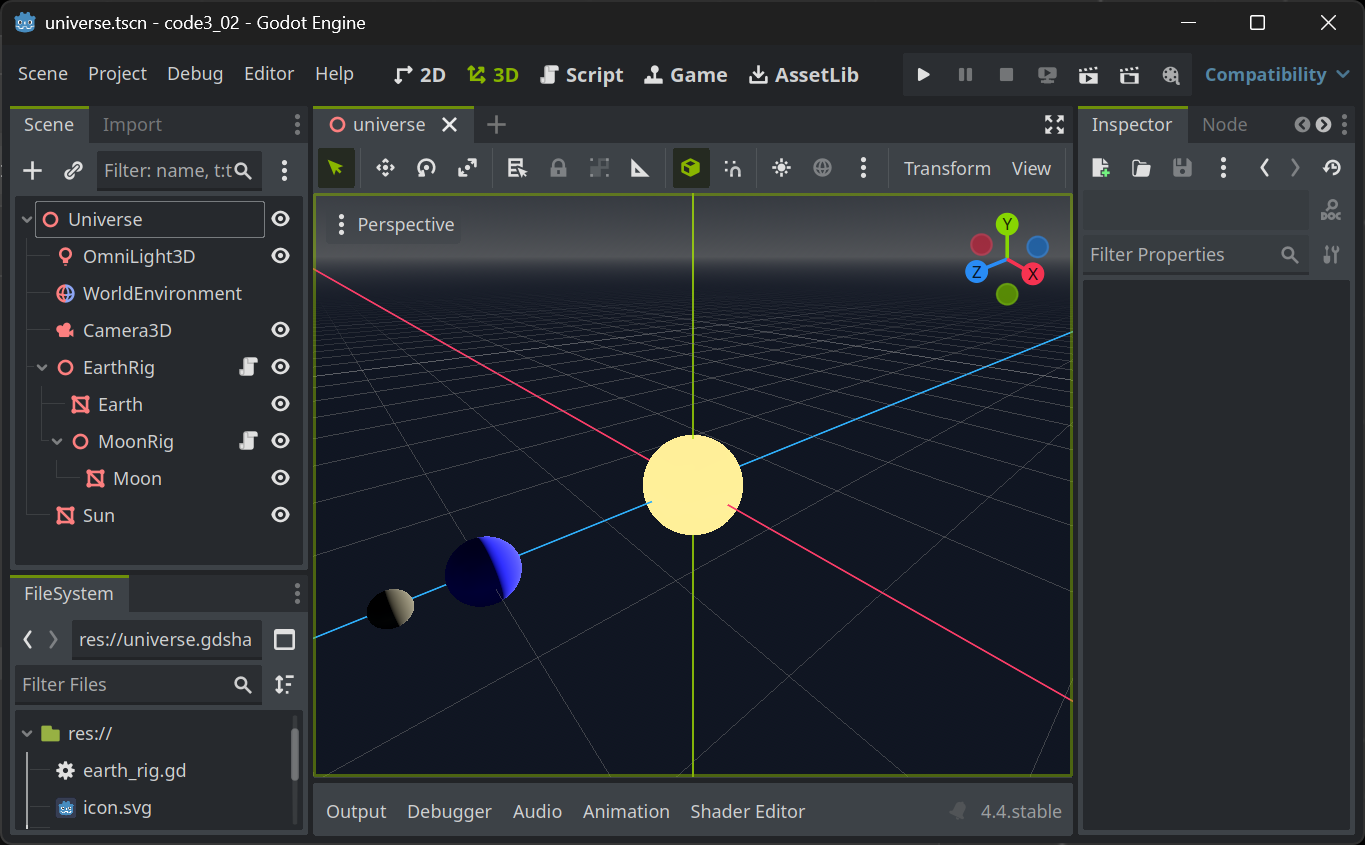Image resolution: width=1365 pixels, height=845 pixels.
Task: Select the Select Mode arrow tool
Action: pyautogui.click(x=336, y=168)
